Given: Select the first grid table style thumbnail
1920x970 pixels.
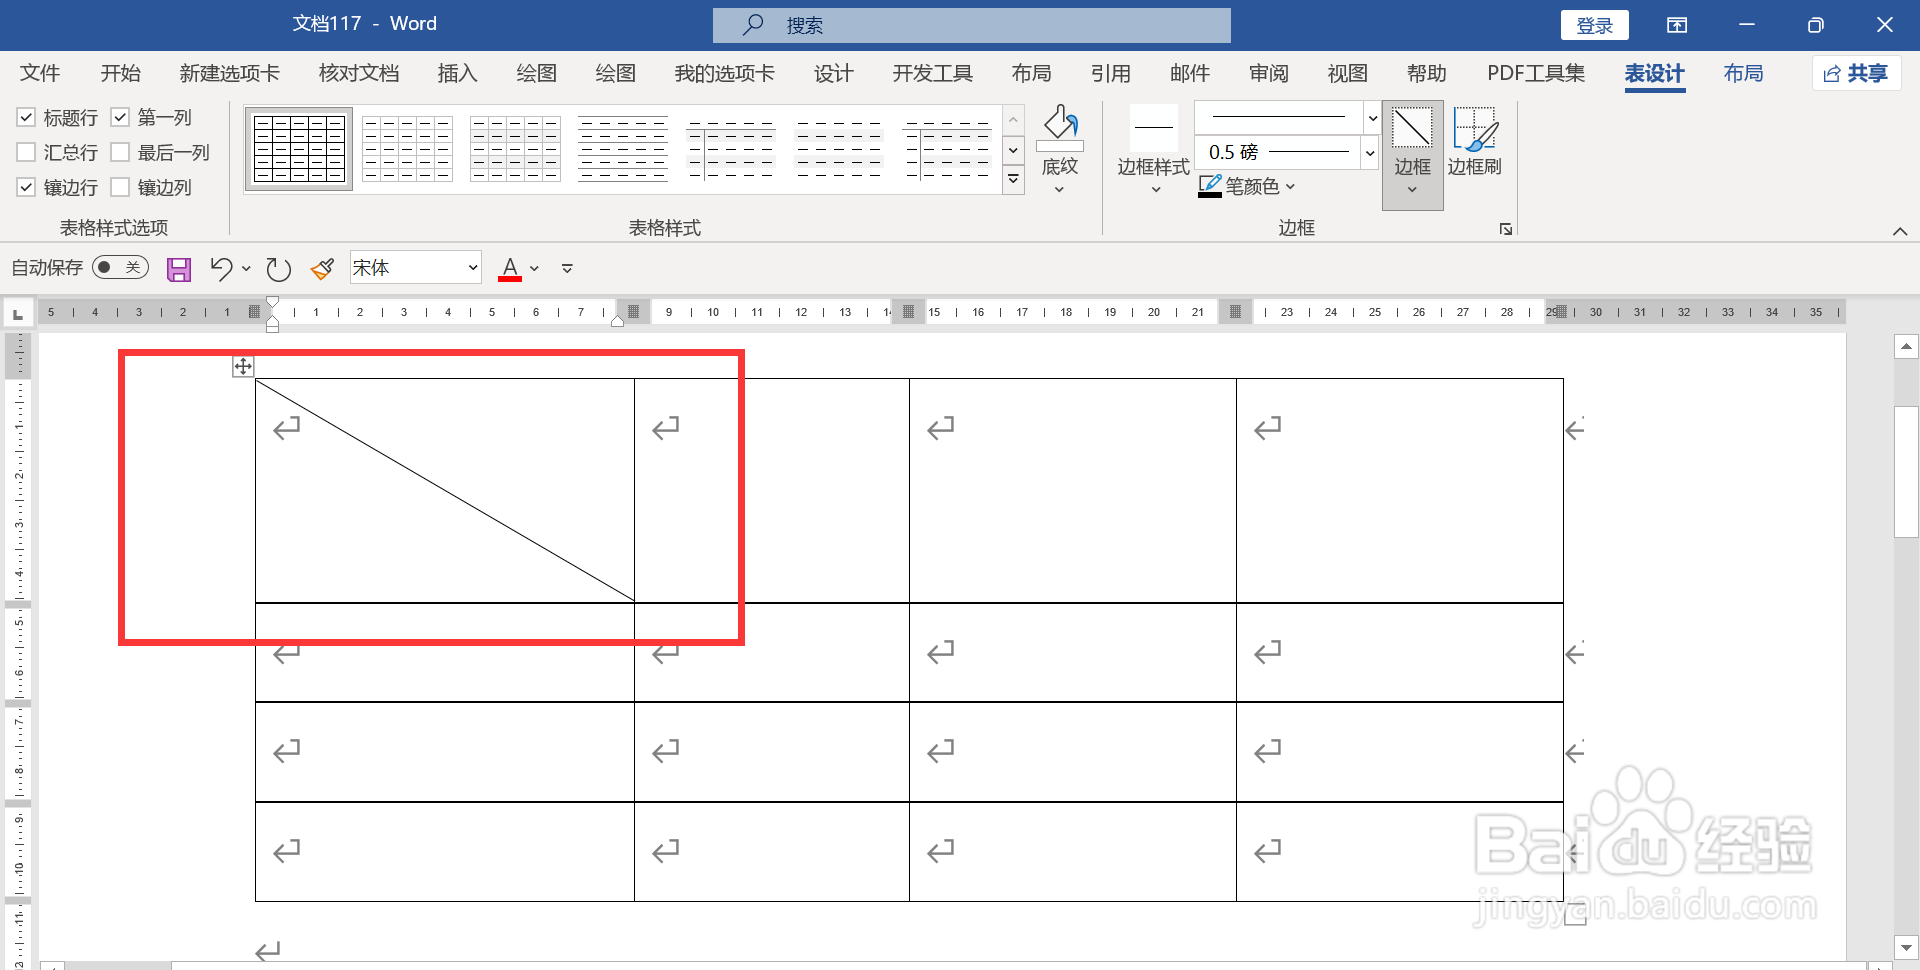Looking at the screenshot, I should (299, 149).
